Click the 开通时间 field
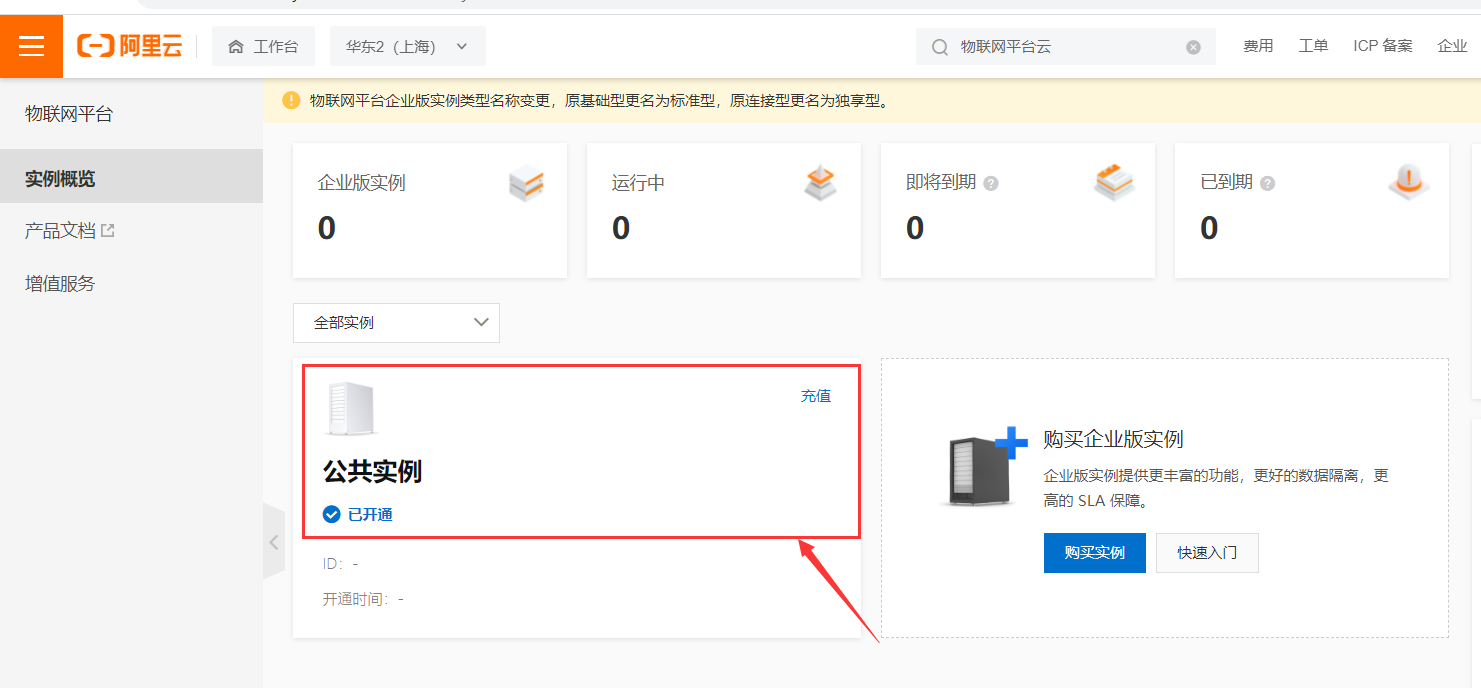 click(x=363, y=599)
